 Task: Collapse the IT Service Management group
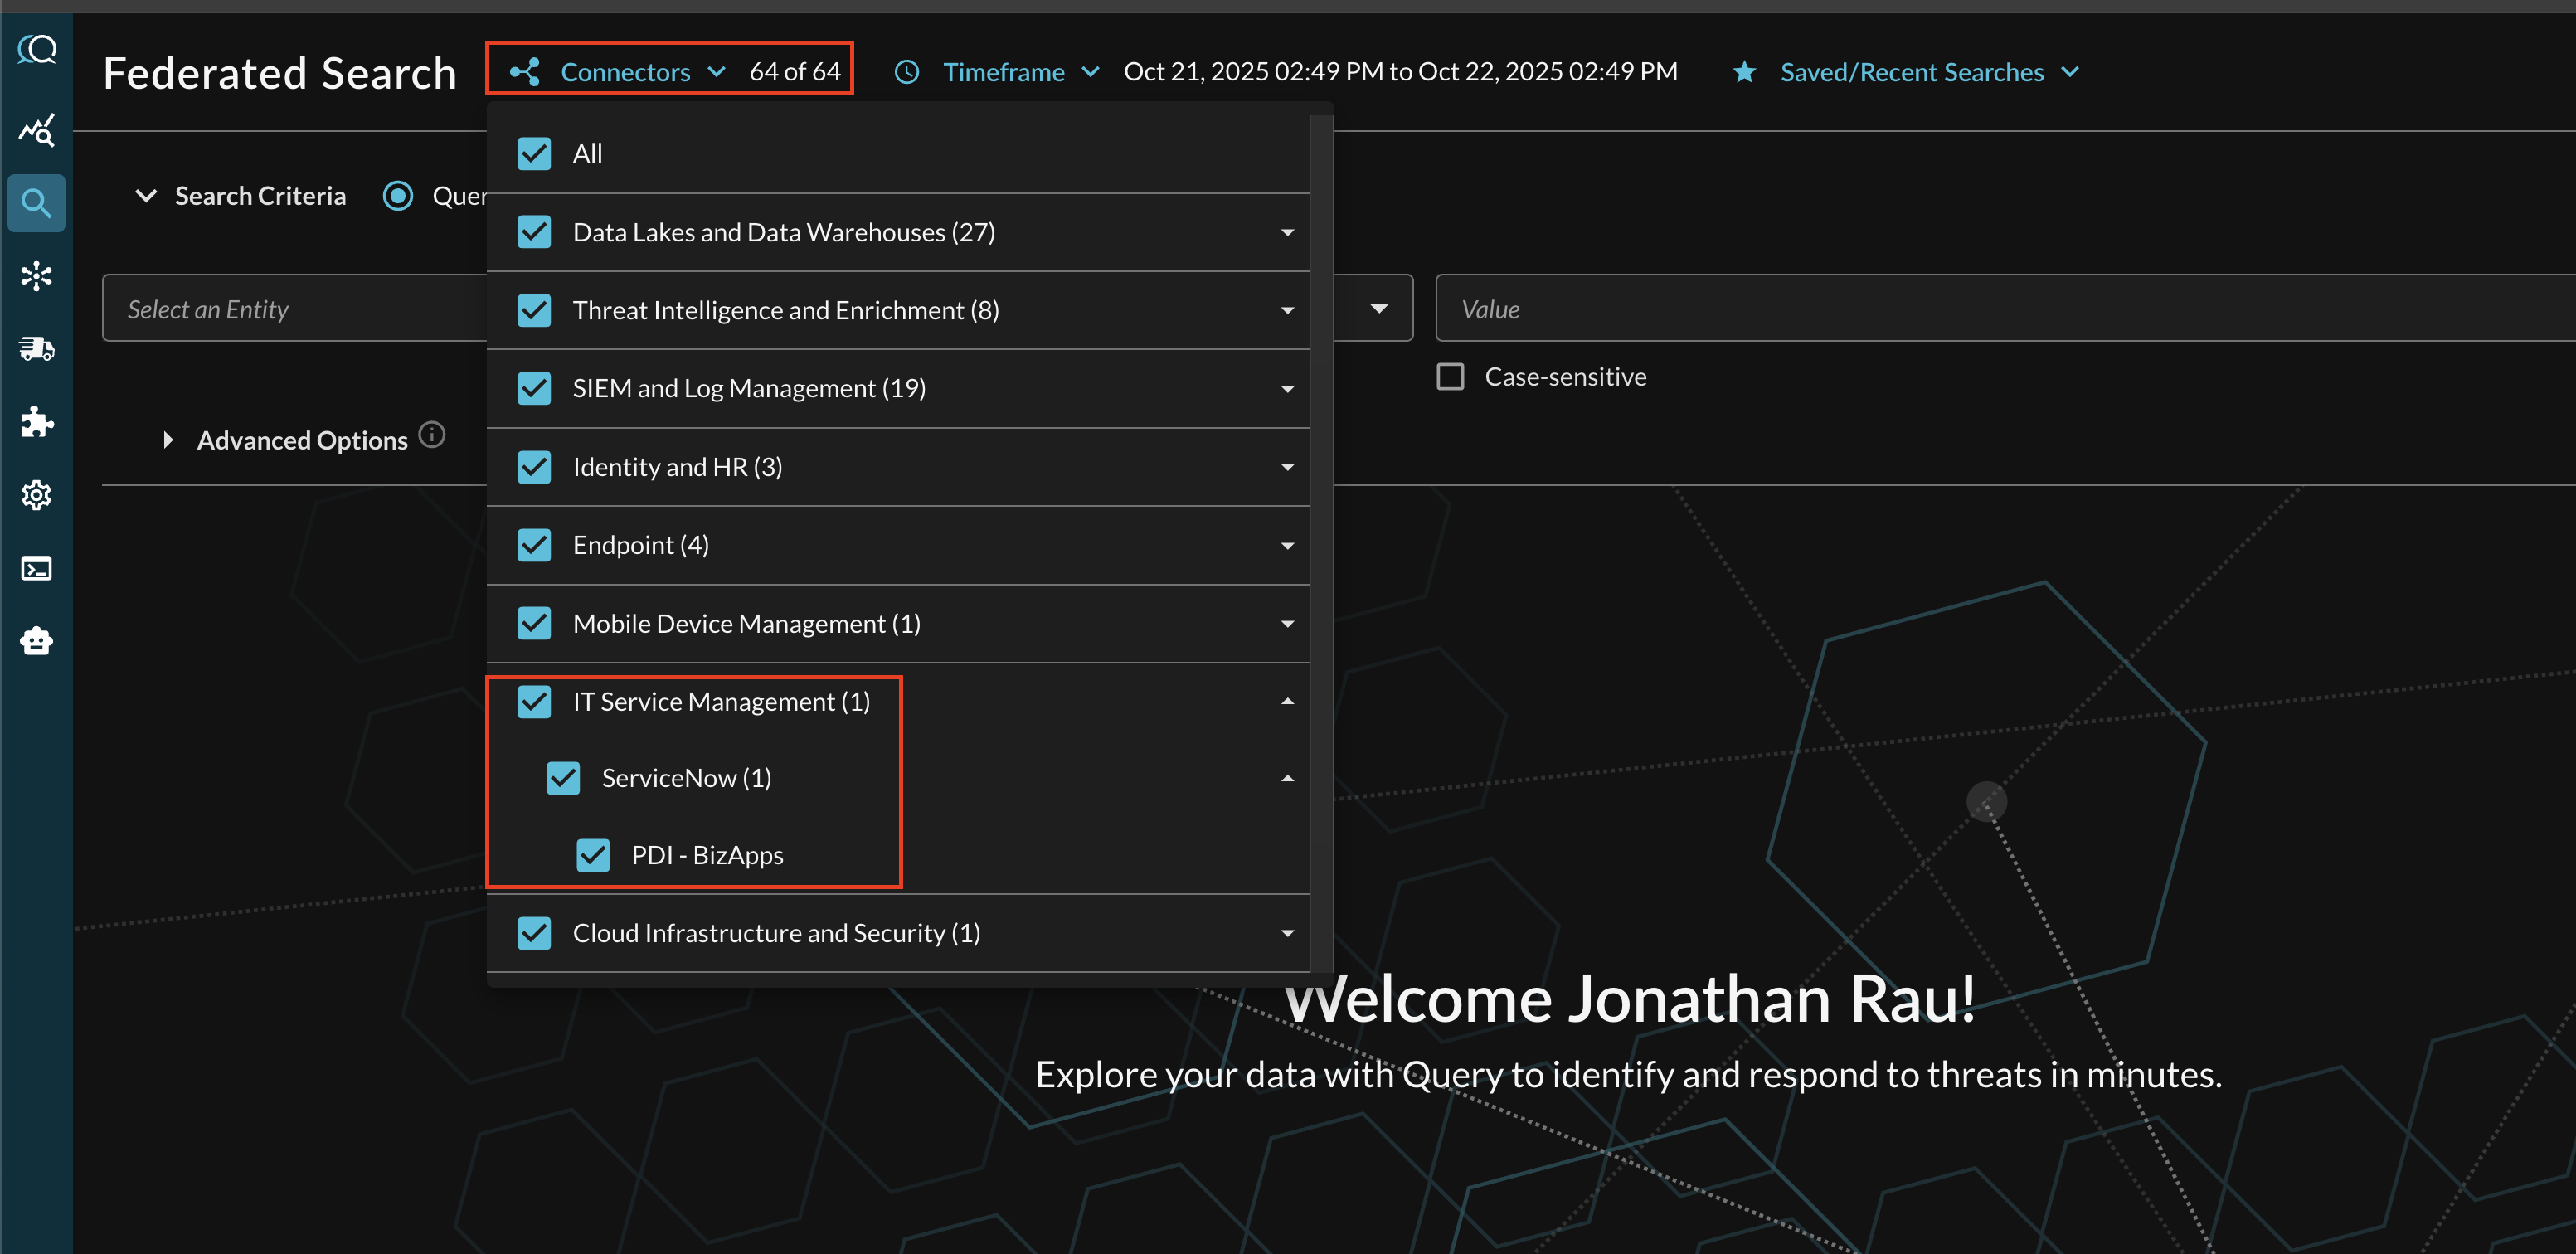coord(1287,702)
